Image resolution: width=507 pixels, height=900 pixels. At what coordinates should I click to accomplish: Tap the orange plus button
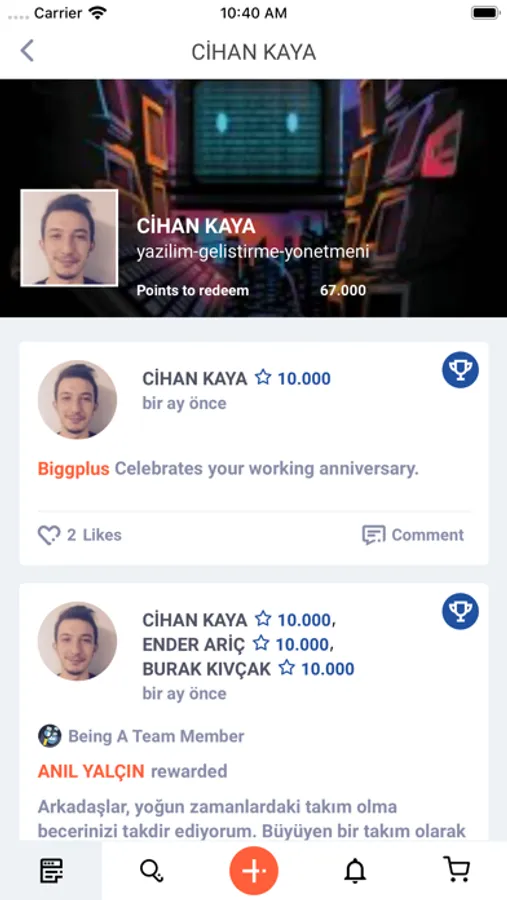254,871
